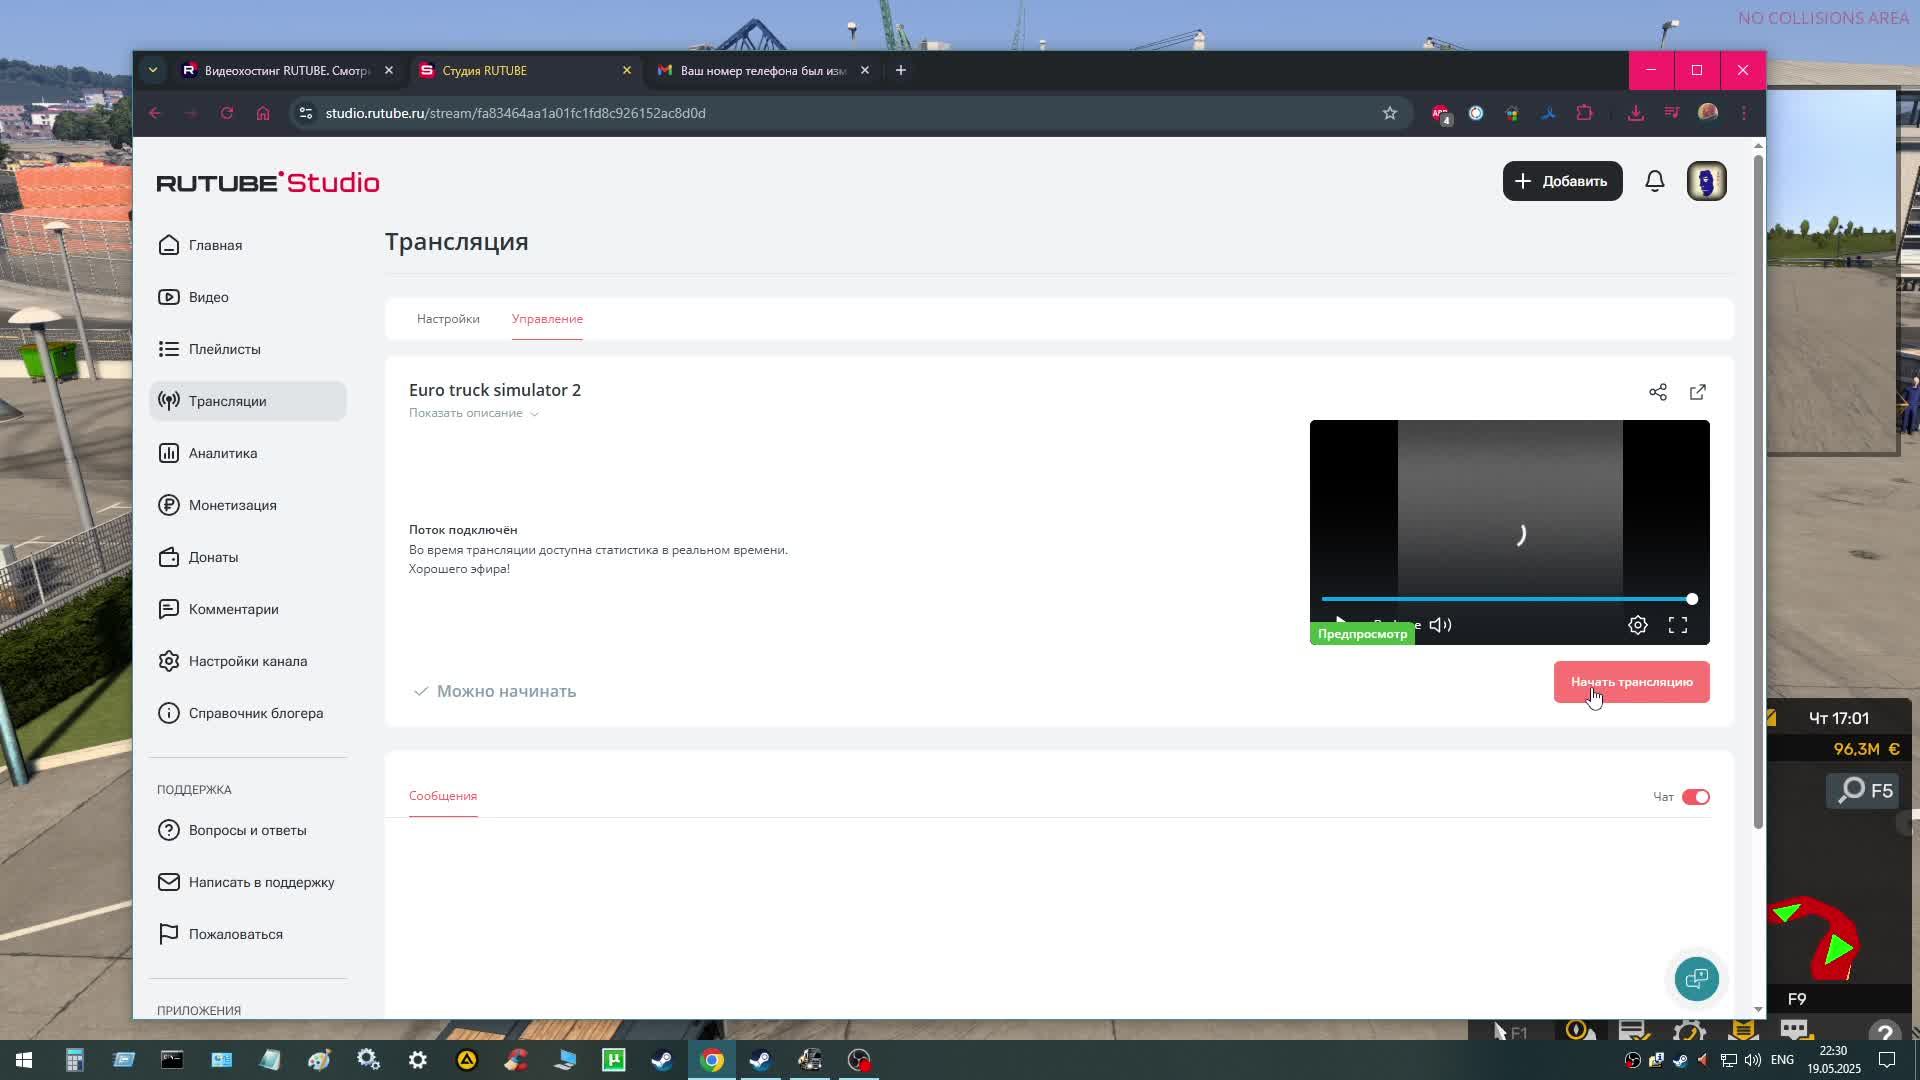The height and width of the screenshot is (1080, 1920).
Task: Click the preview player volume icon
Action: [x=1440, y=625]
